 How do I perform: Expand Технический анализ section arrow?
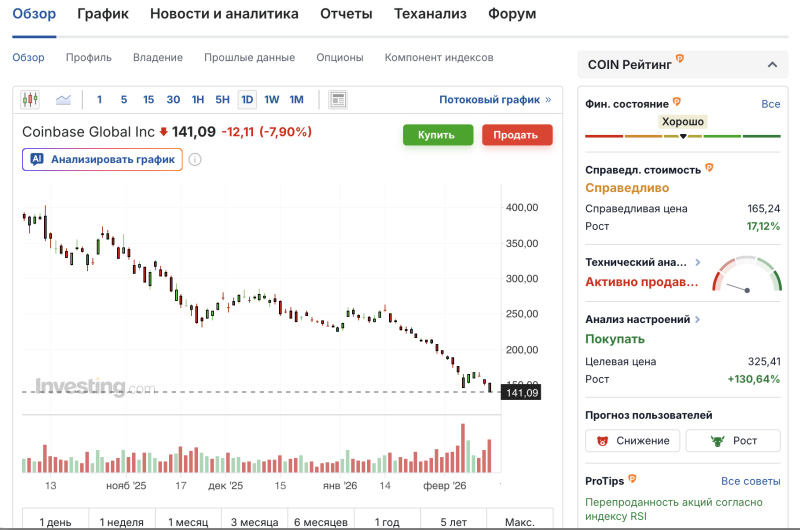(698, 262)
